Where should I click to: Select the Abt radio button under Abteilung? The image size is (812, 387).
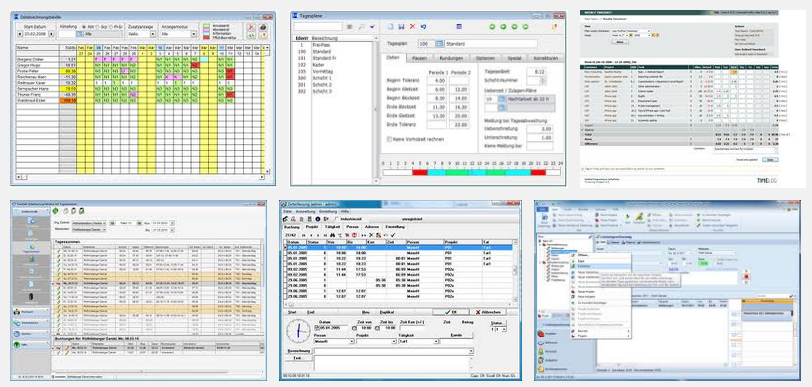pos(84,26)
